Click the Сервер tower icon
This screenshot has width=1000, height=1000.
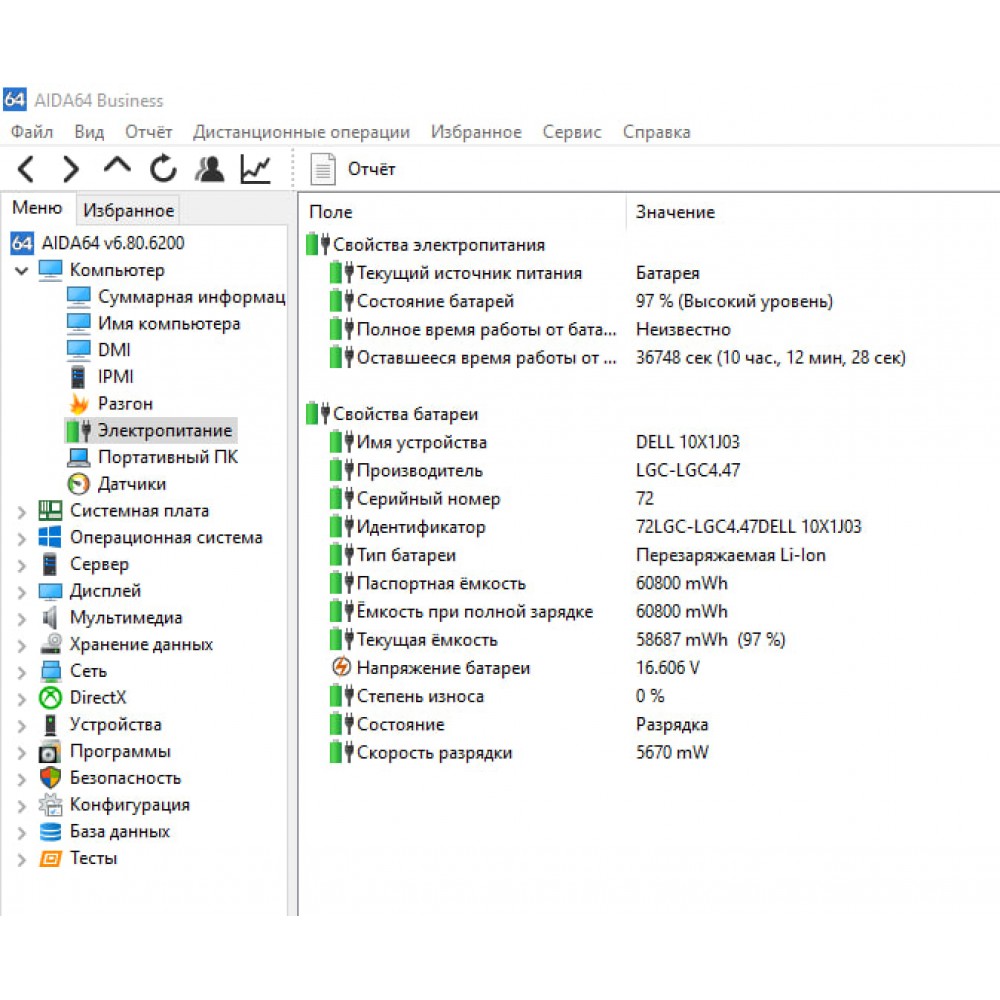click(49, 564)
